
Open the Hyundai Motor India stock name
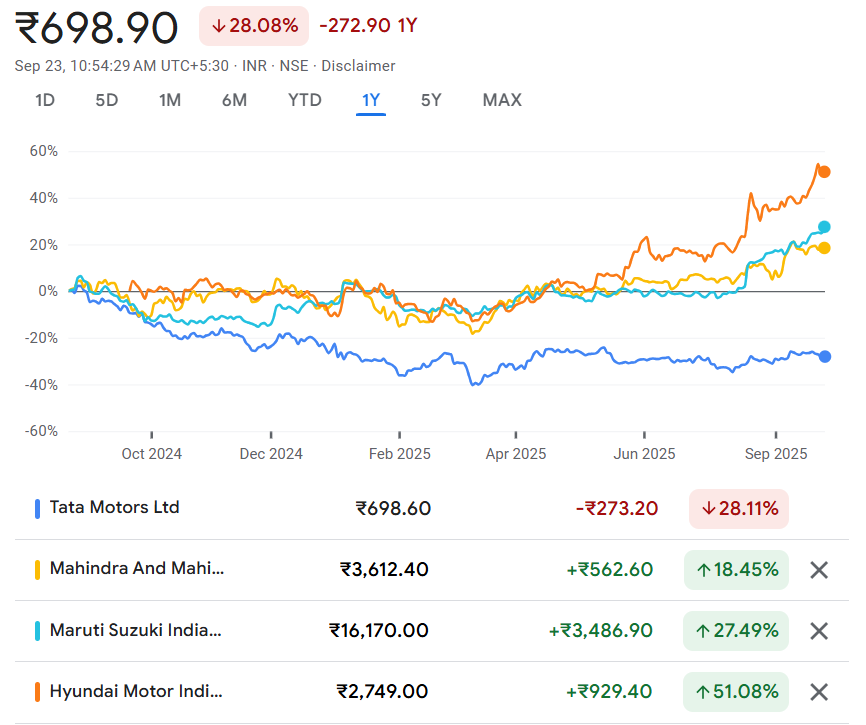tap(137, 692)
